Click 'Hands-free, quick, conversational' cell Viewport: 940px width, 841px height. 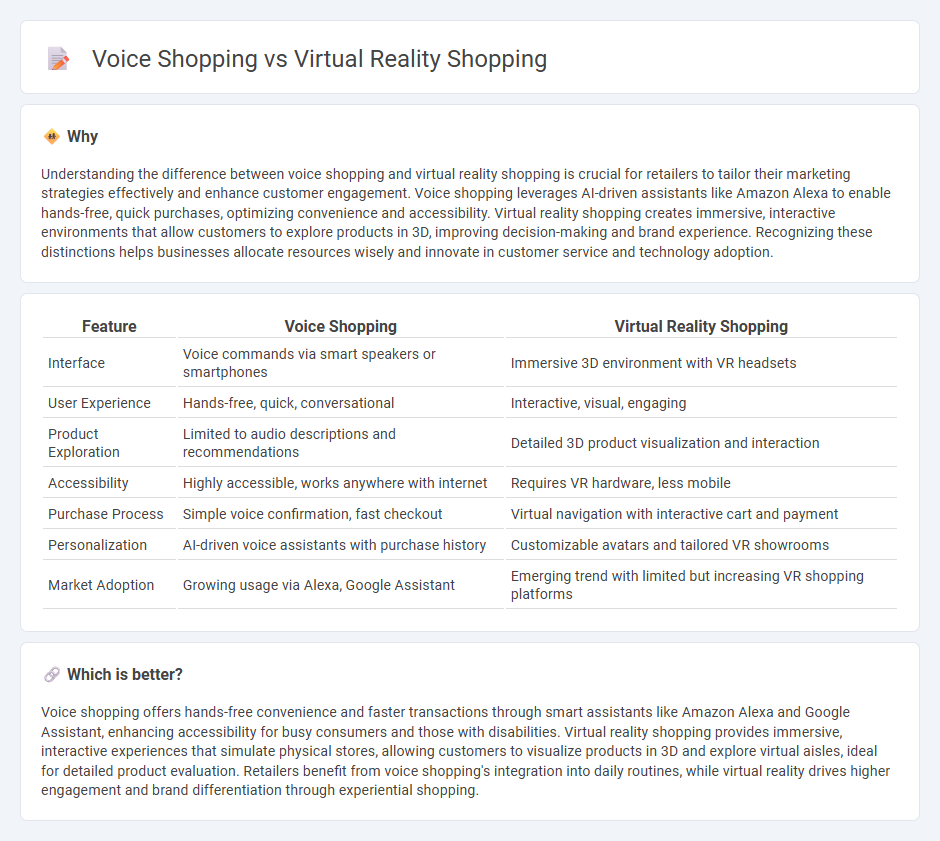point(341,403)
